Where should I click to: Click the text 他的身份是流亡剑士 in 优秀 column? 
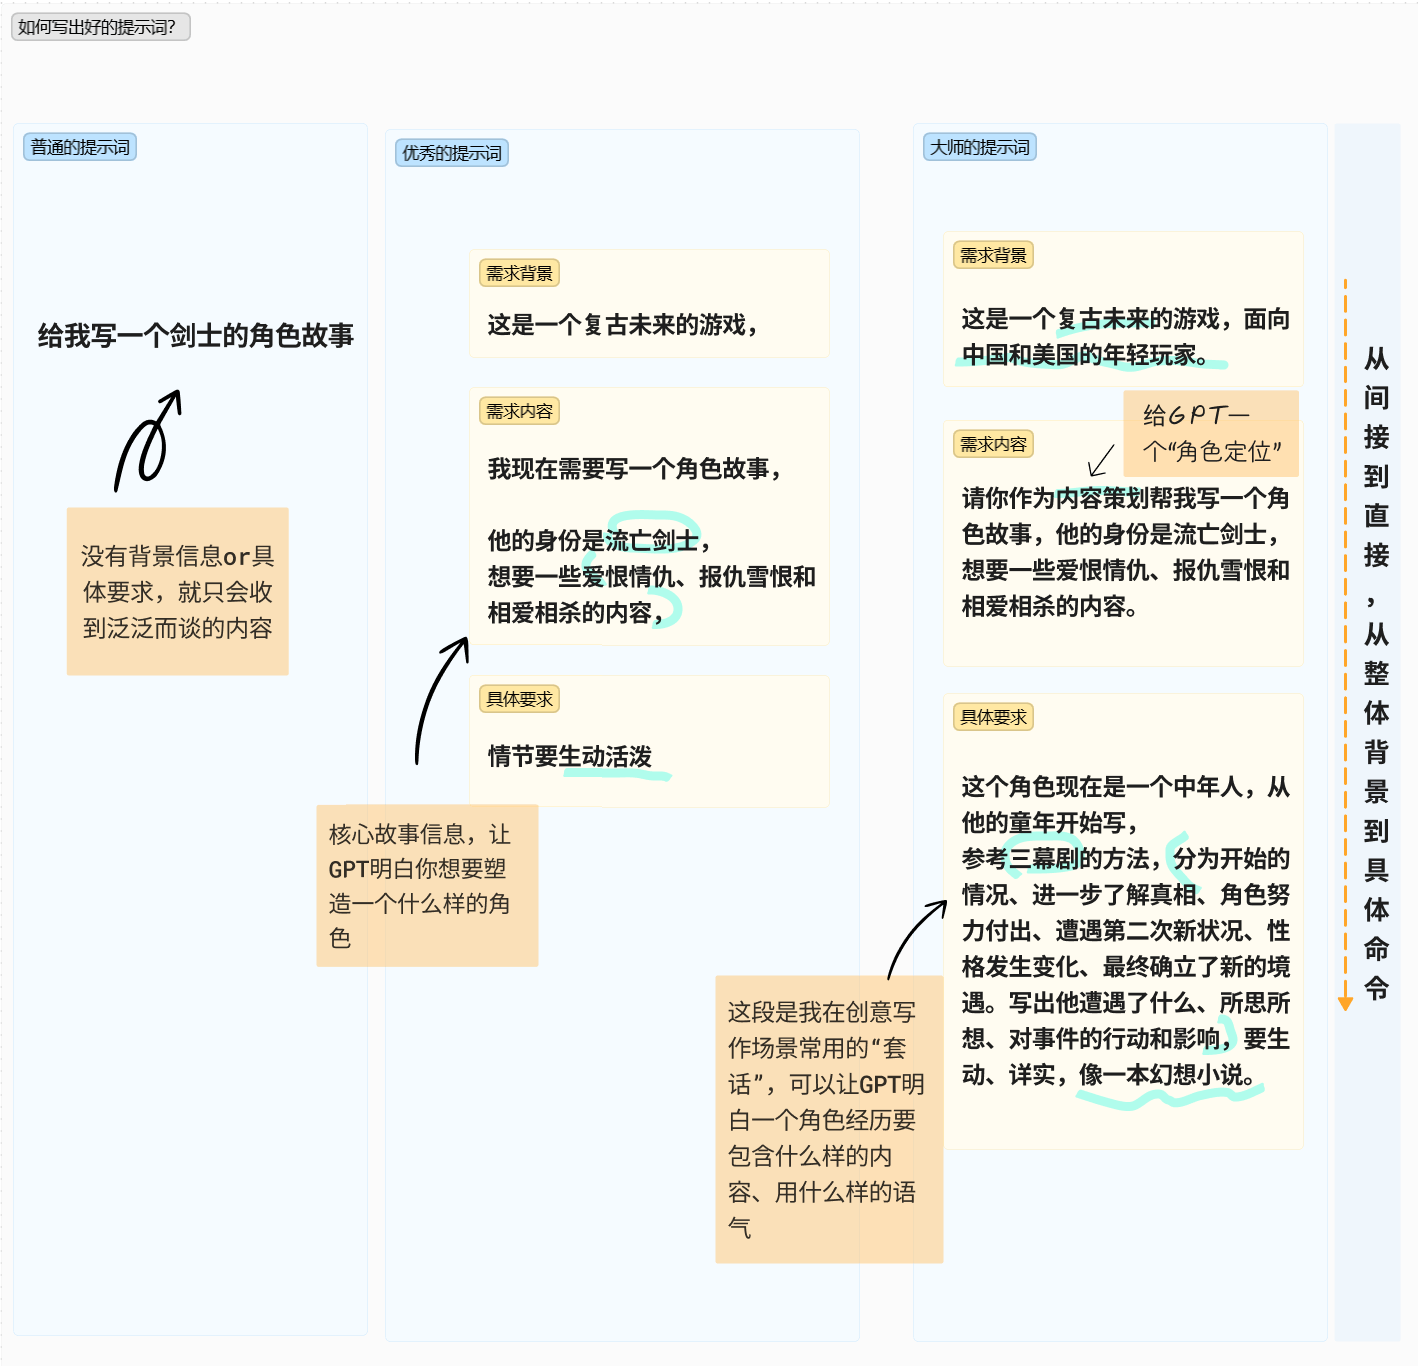click(x=599, y=541)
